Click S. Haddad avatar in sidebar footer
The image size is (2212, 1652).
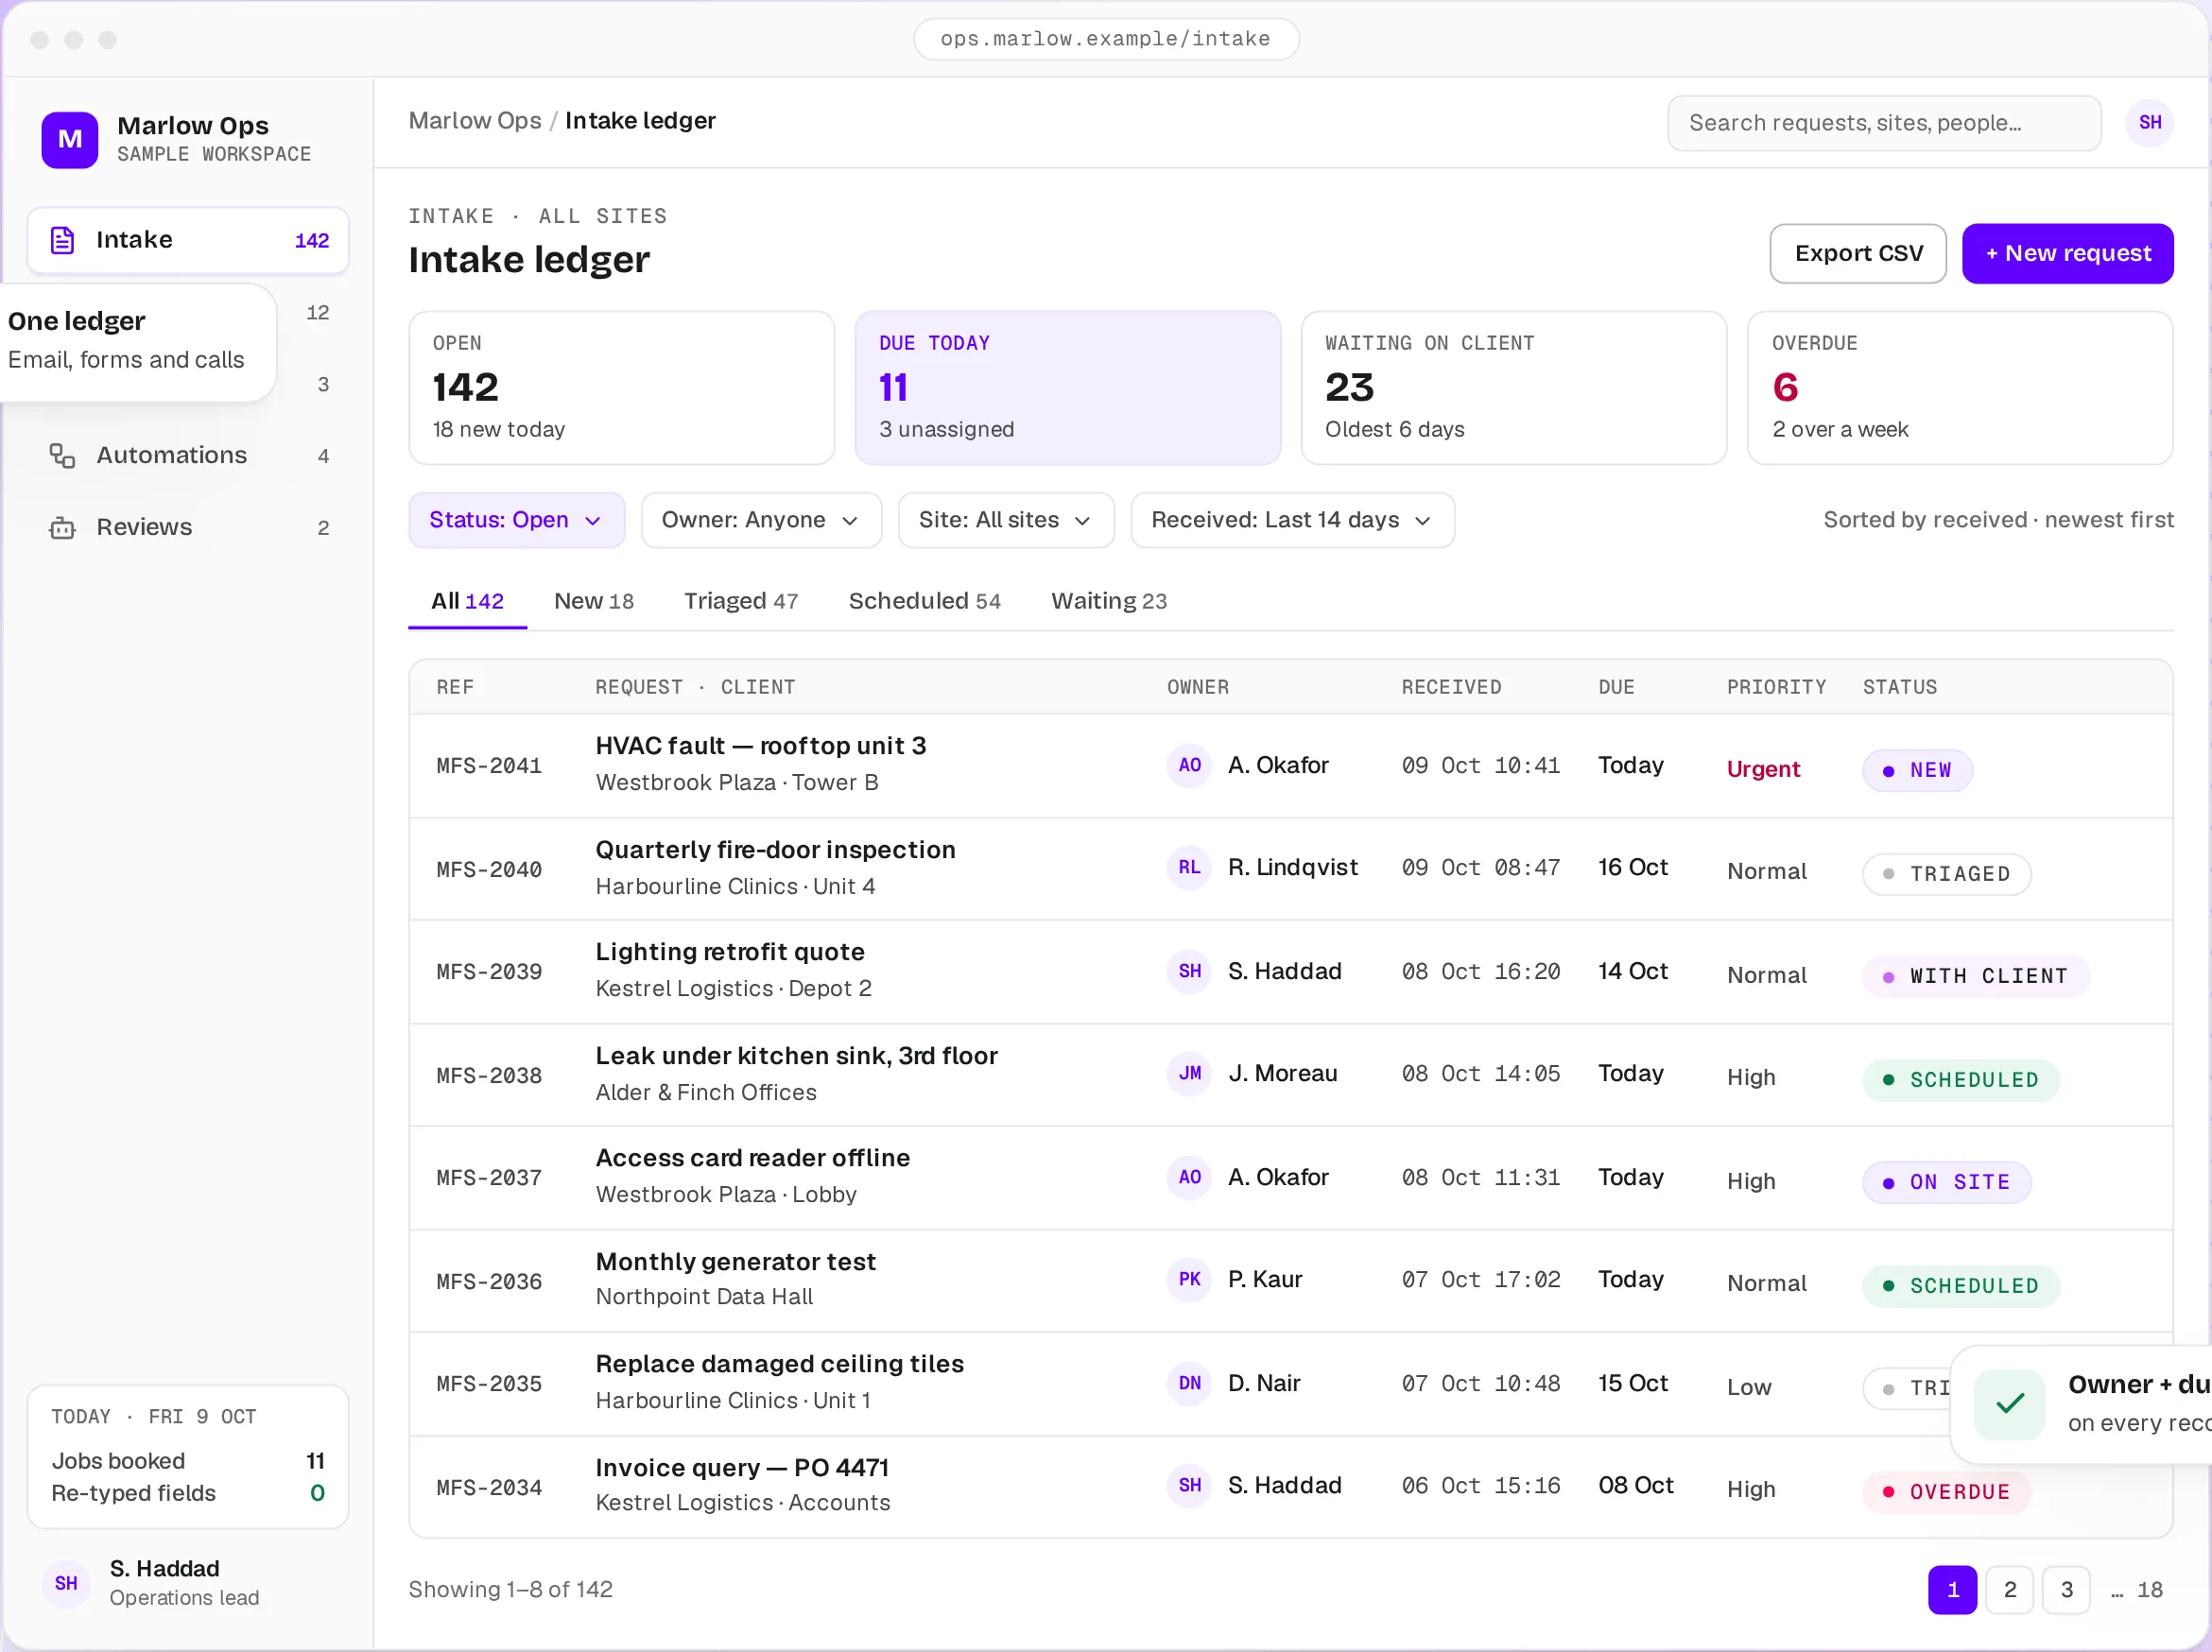click(x=66, y=1584)
